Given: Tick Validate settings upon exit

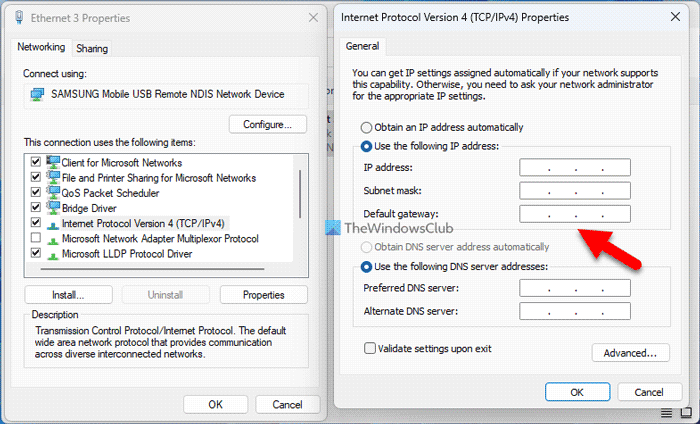Looking at the screenshot, I should (x=371, y=349).
